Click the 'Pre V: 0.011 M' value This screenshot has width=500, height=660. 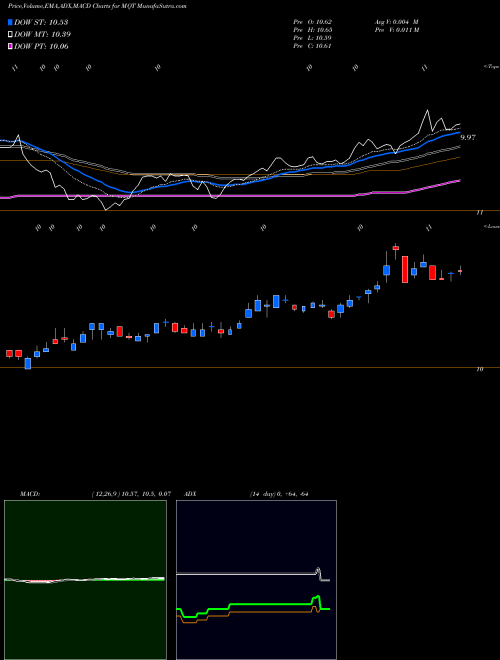point(396,30)
